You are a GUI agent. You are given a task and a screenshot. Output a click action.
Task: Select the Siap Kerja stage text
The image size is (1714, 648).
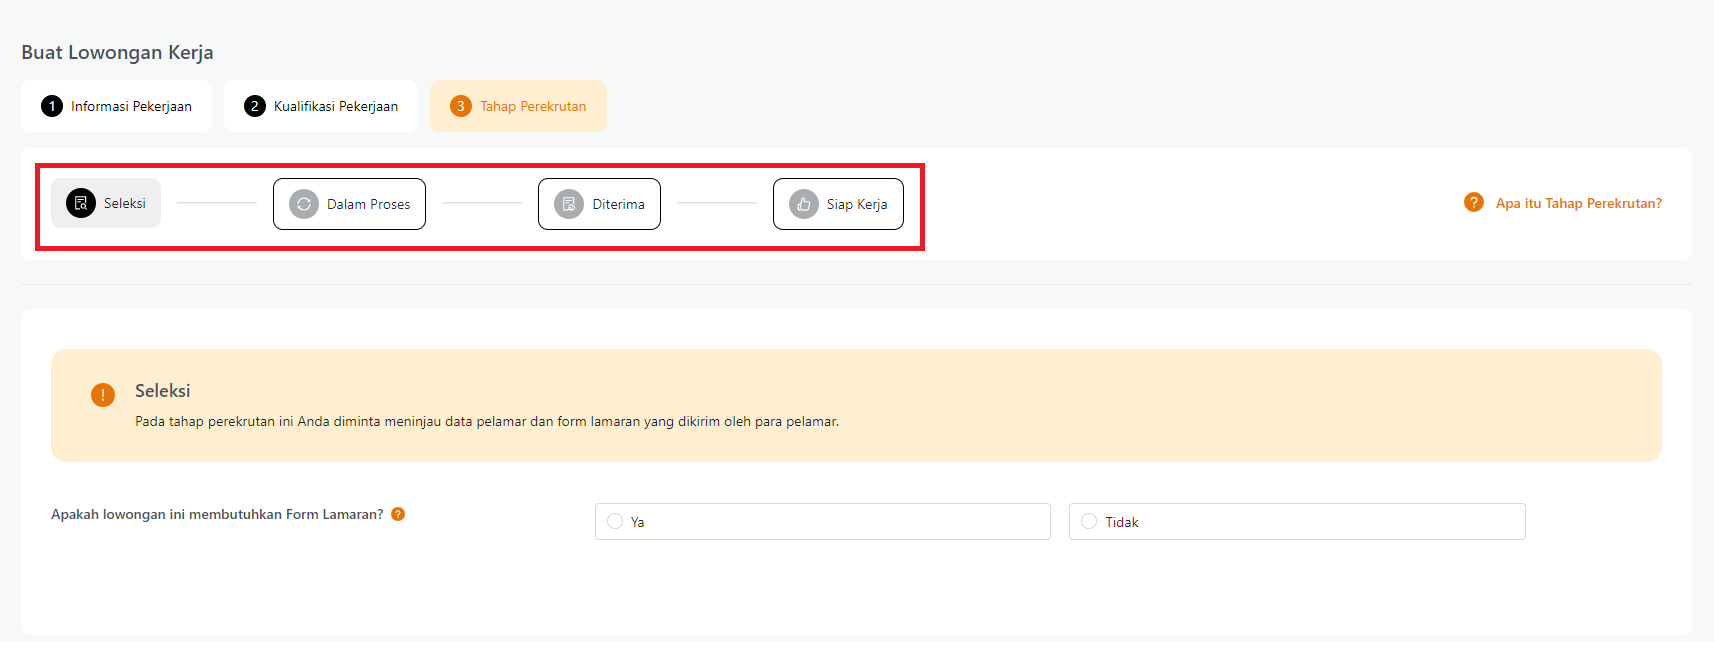point(857,204)
